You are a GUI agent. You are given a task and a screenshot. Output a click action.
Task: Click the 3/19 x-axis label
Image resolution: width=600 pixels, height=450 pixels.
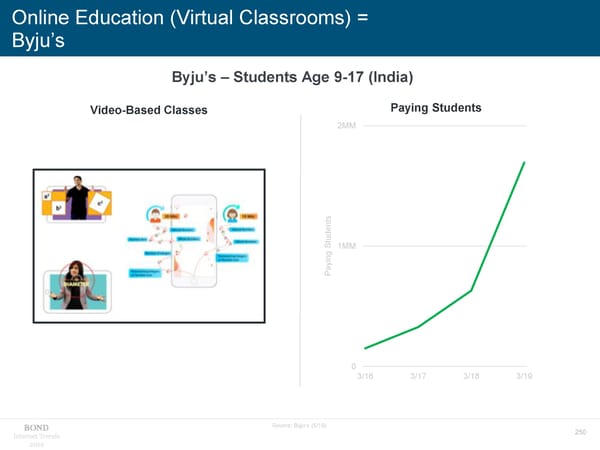click(524, 375)
